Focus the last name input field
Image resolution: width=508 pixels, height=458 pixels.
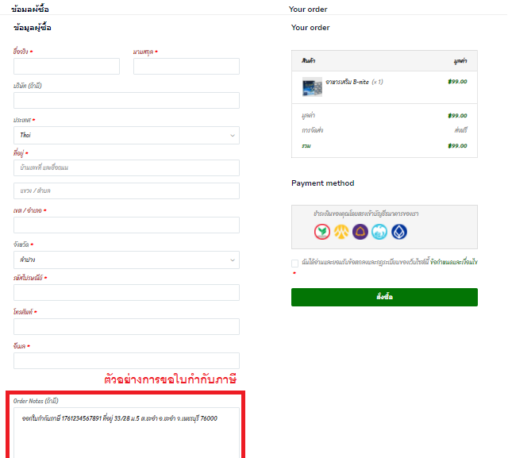coord(186,66)
